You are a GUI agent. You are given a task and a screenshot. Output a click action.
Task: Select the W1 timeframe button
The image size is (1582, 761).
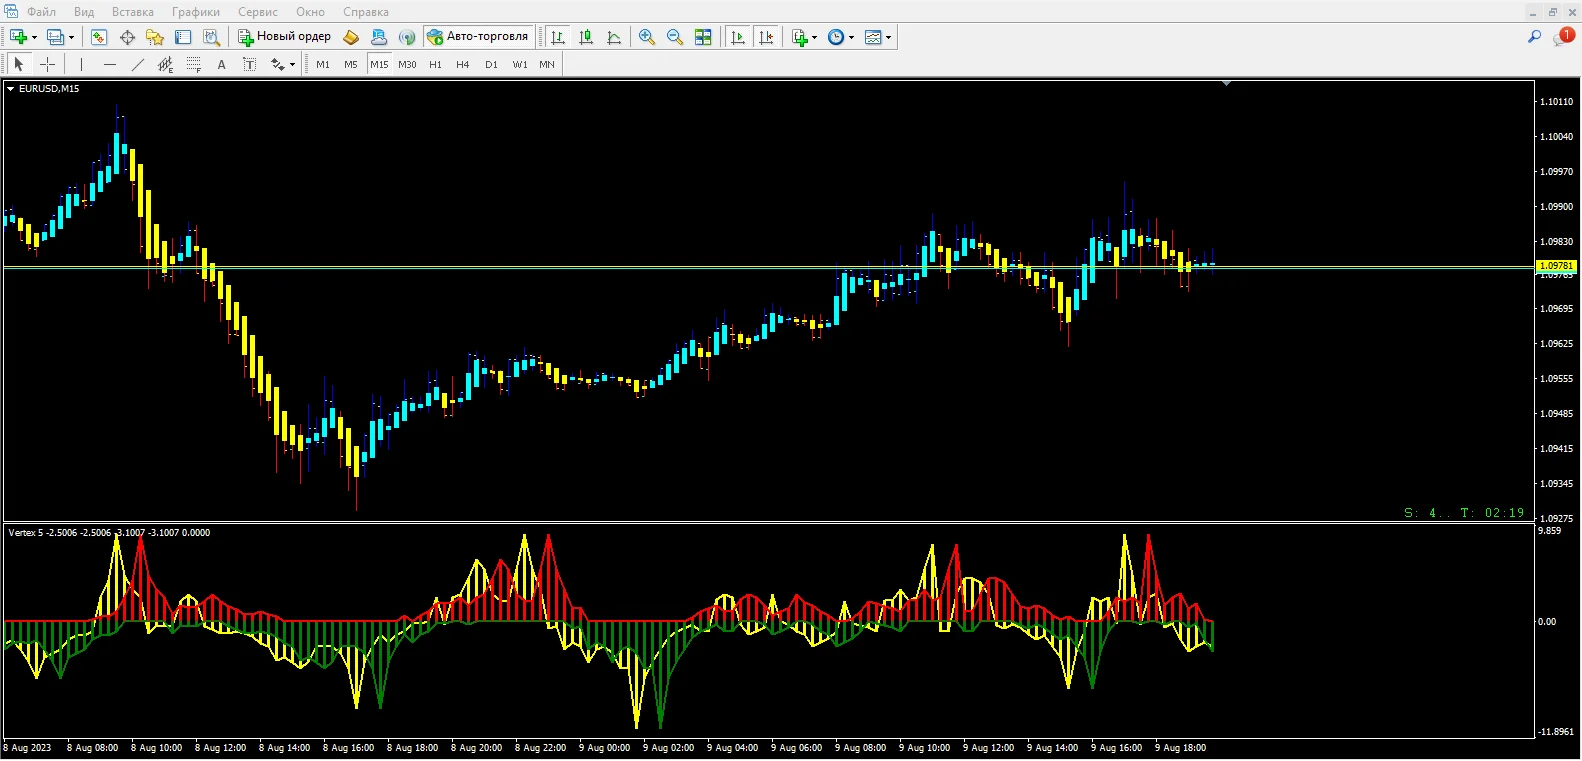click(x=520, y=64)
